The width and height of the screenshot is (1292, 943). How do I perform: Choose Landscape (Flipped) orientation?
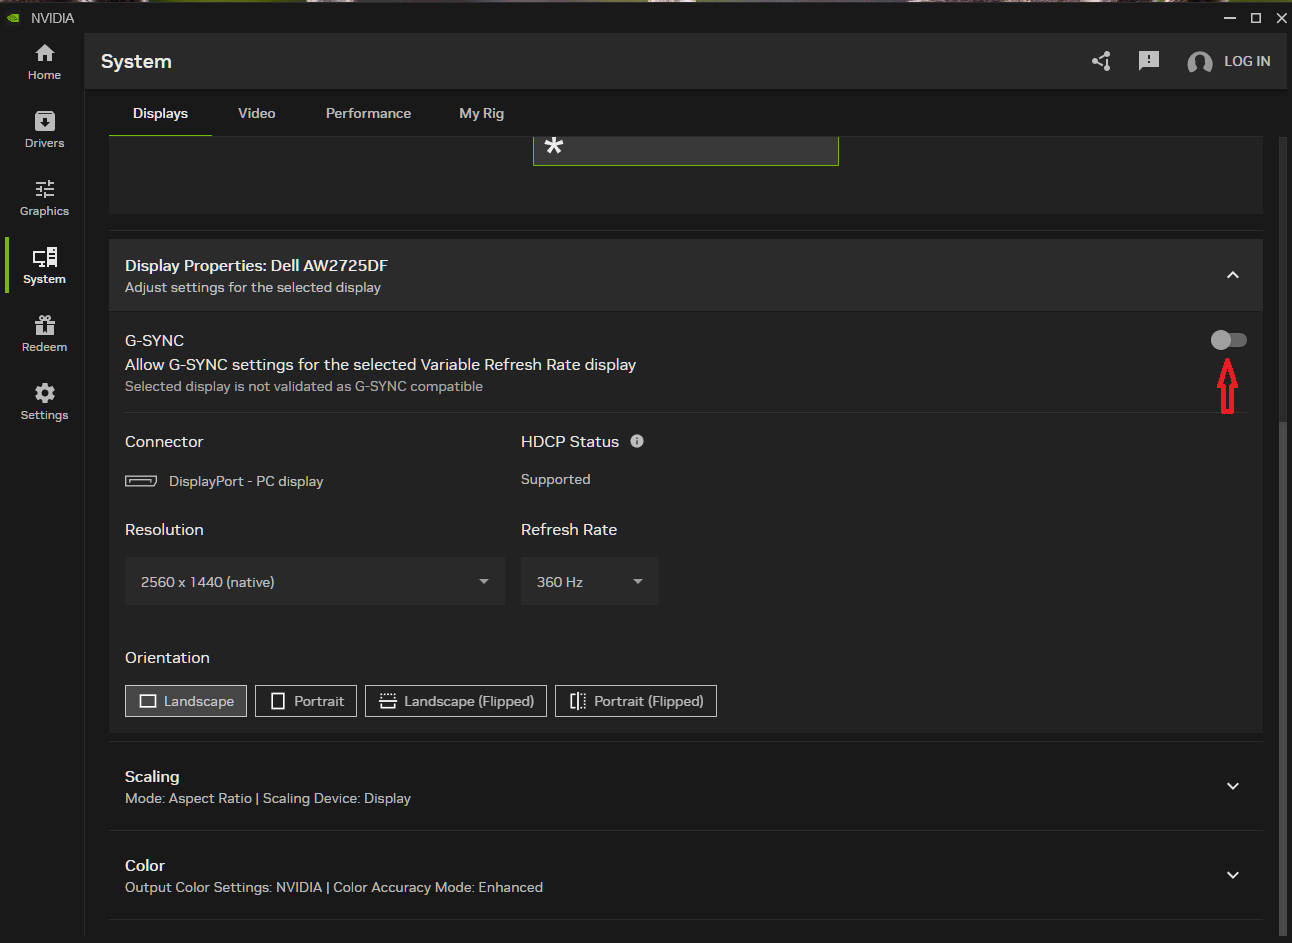456,701
